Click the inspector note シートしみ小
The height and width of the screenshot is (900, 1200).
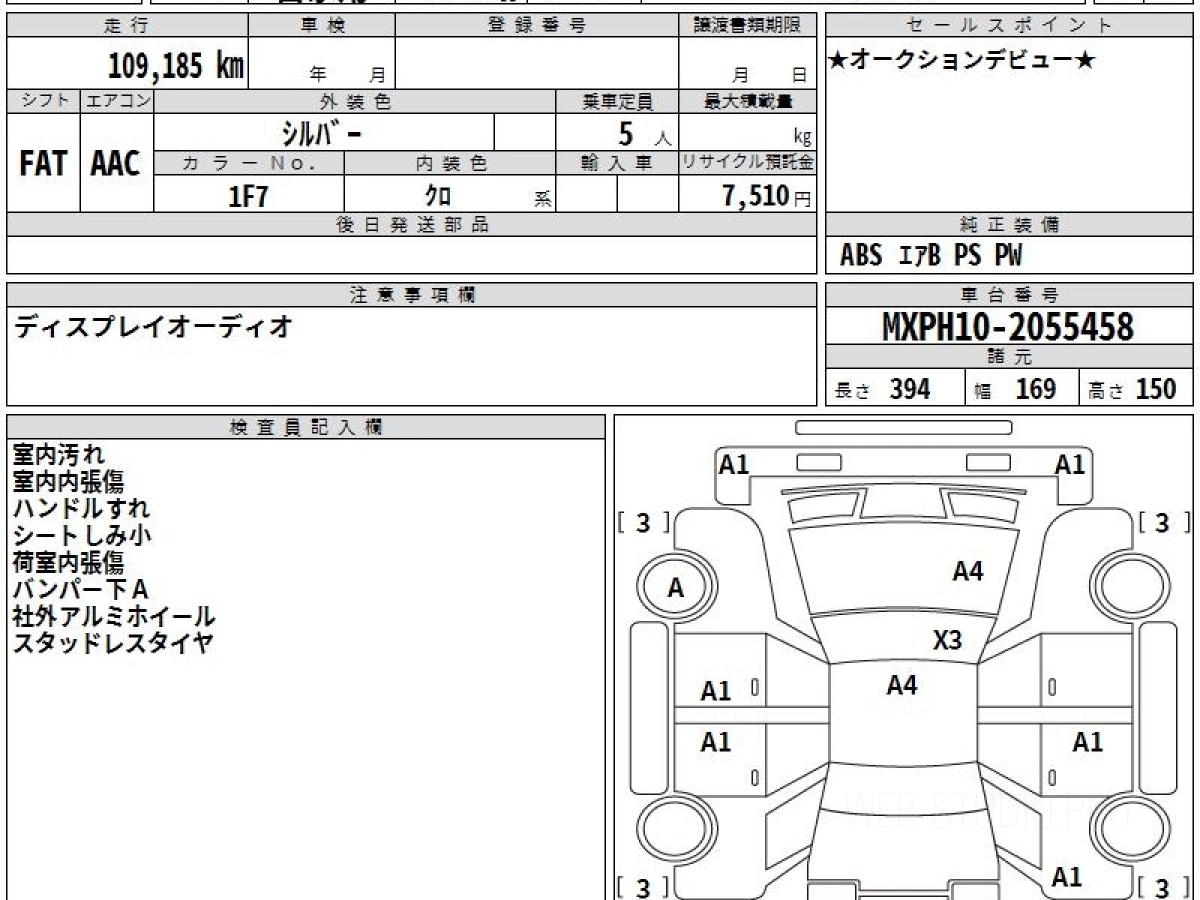tap(82, 535)
